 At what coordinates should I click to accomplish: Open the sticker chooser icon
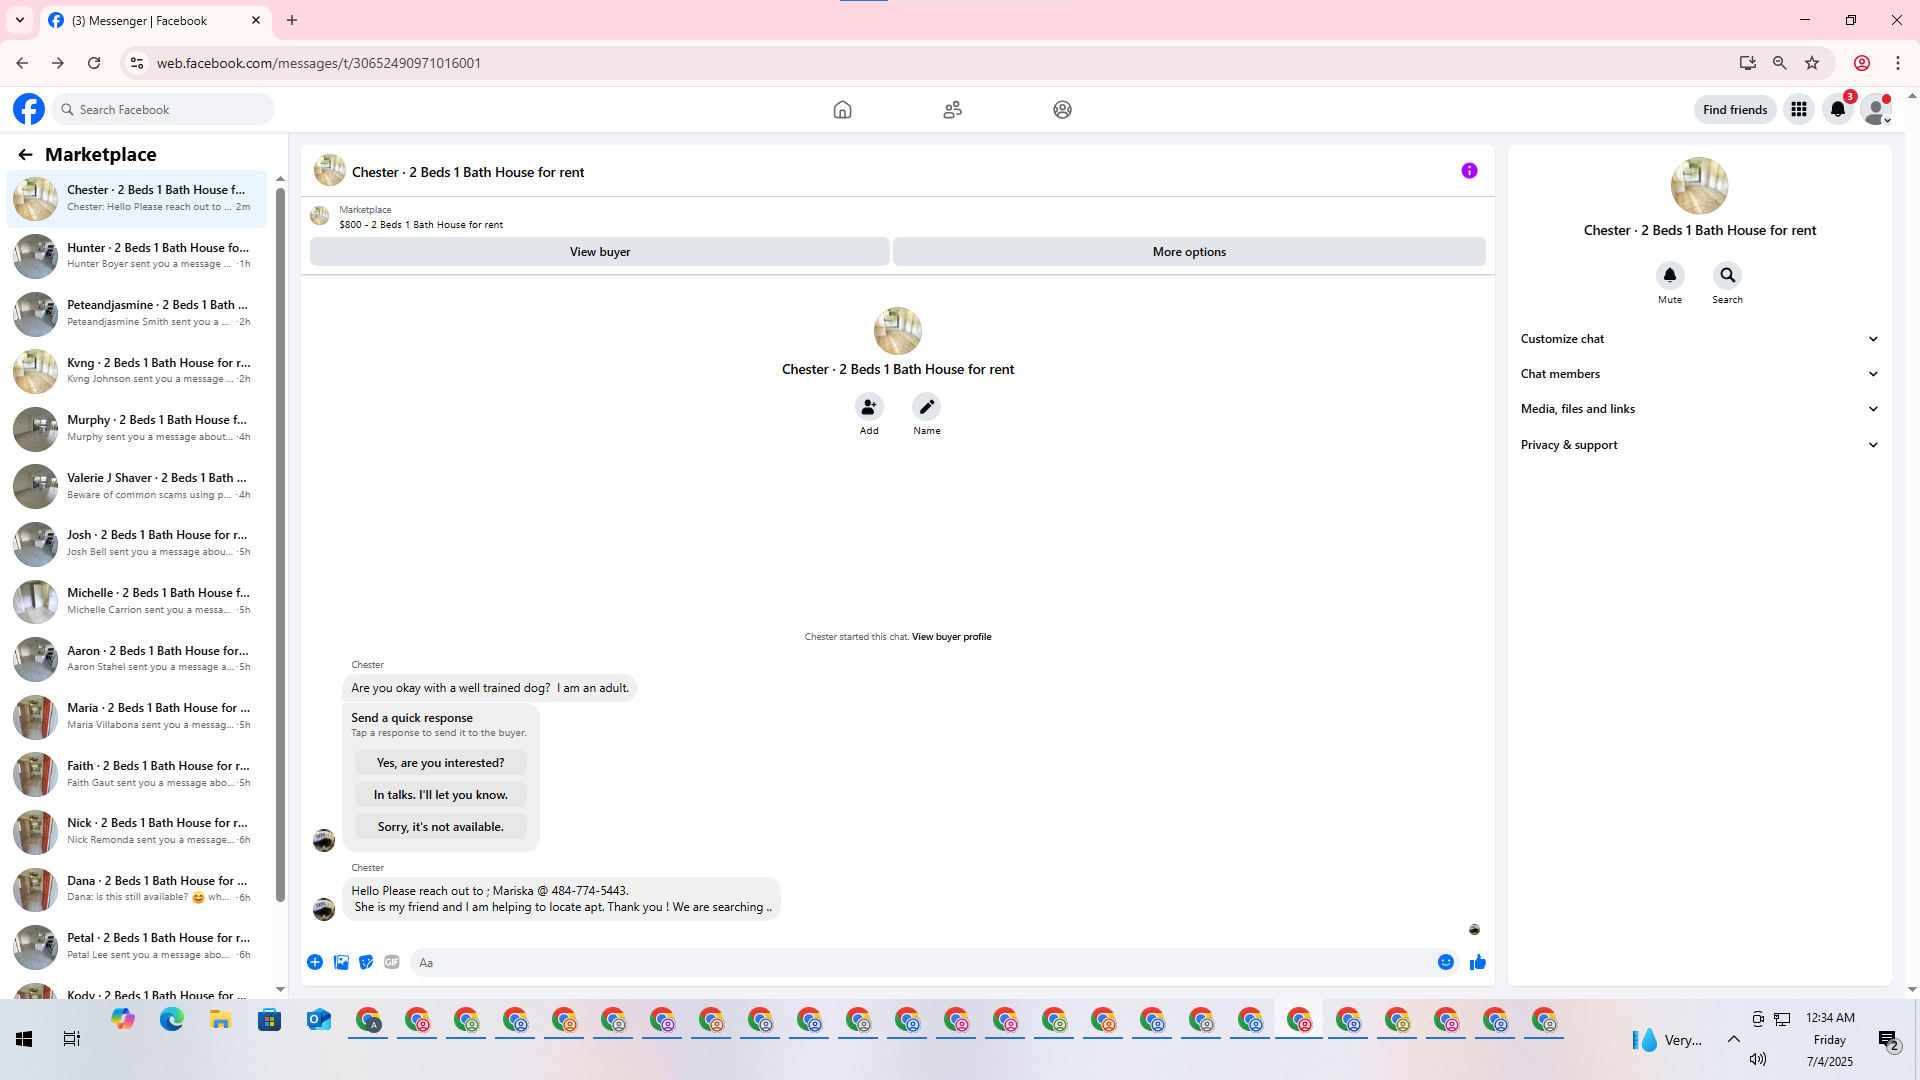[366, 962]
